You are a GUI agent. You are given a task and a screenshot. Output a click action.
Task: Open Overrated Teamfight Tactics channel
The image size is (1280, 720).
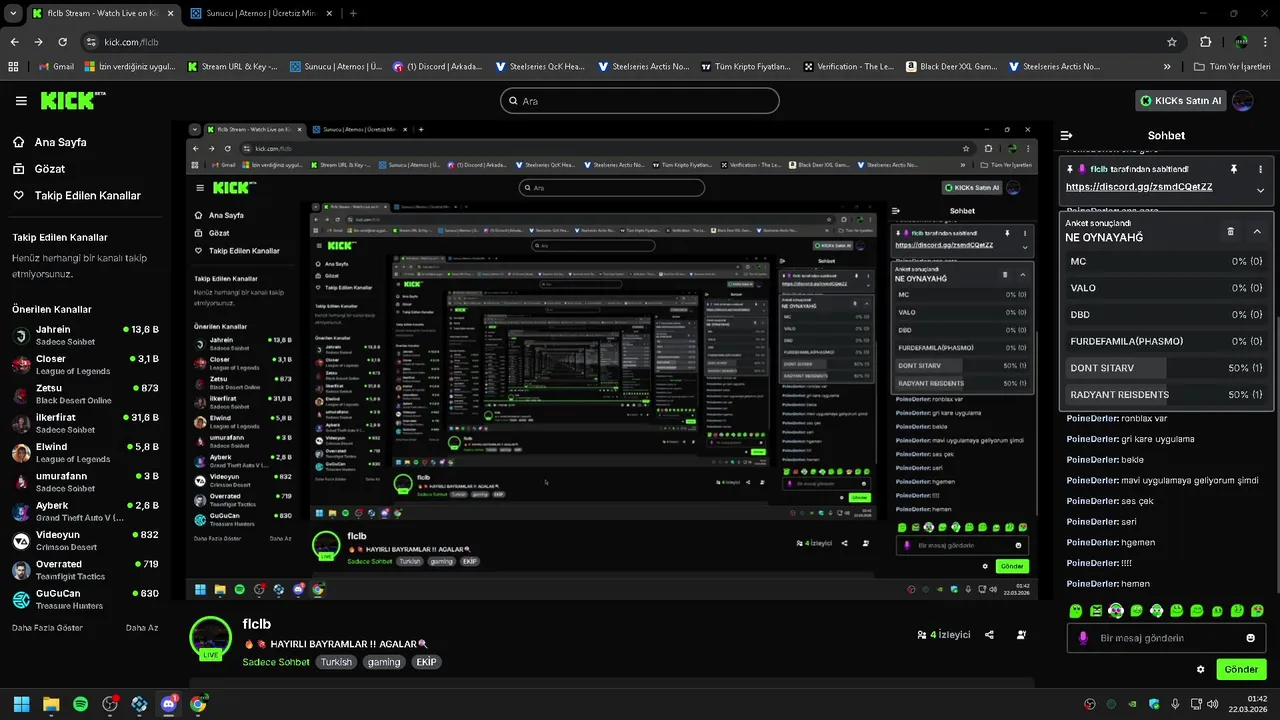(x=85, y=569)
